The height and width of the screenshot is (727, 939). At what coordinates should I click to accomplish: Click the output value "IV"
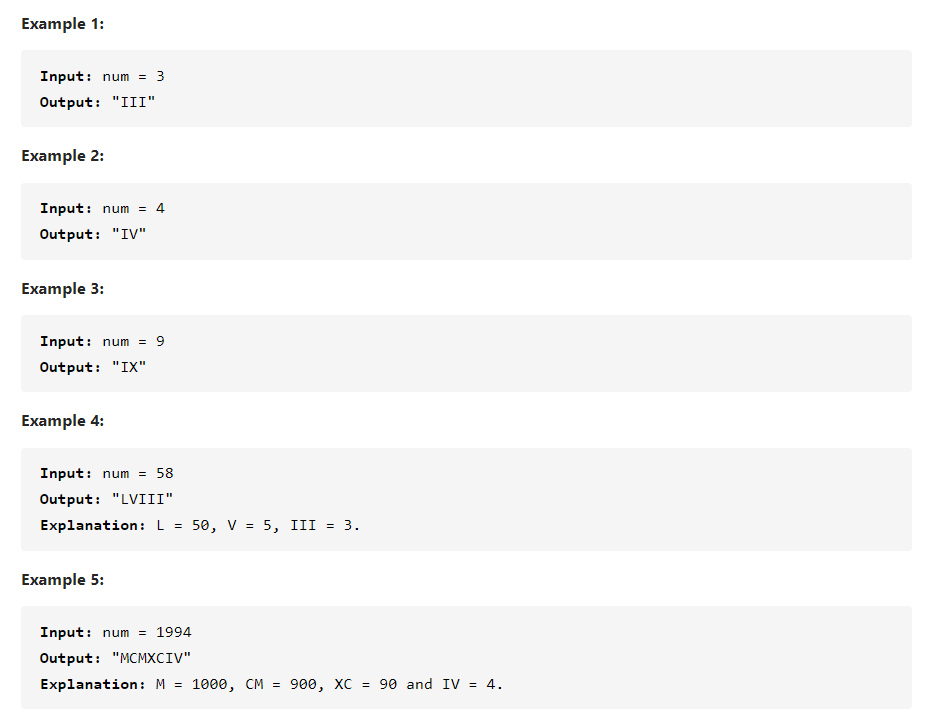[x=128, y=234]
